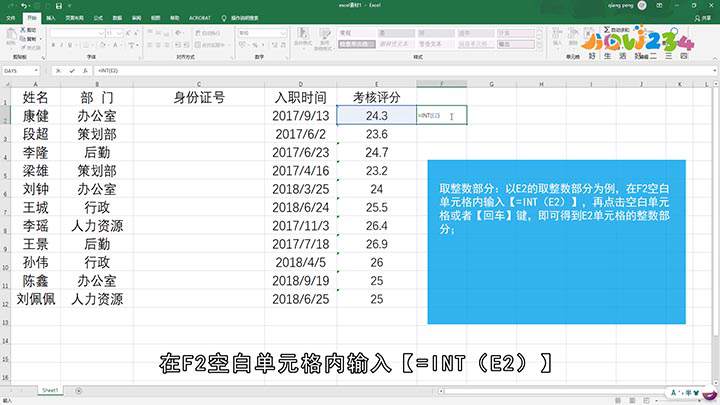The width and height of the screenshot is (720, 405).
Task: Click the cell with date 2018/3/25
Action: (x=301, y=189)
